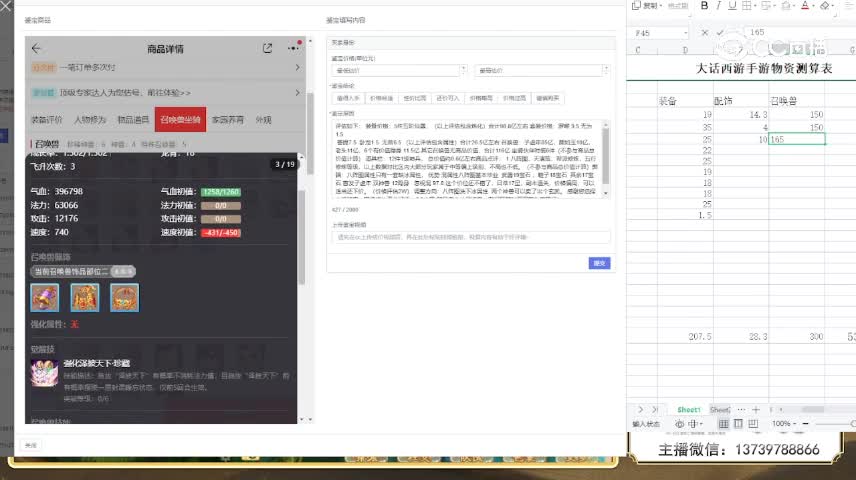Select the second appraisal conclusion option
The width and height of the screenshot is (856, 480).
[x=381, y=98]
